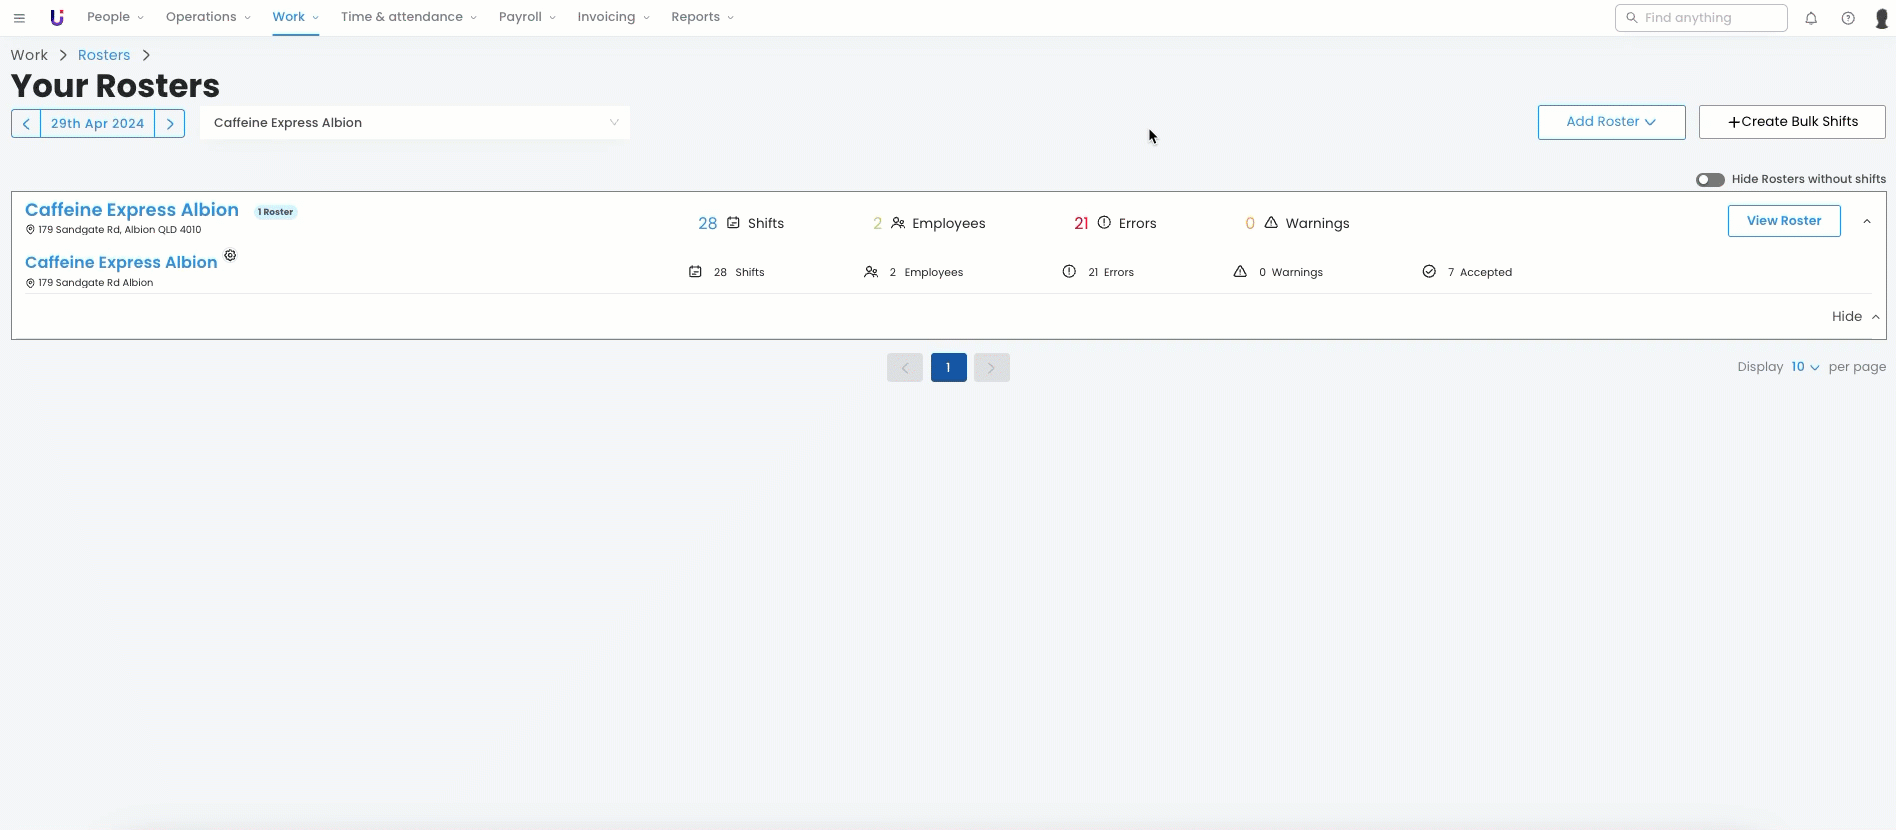Expand the Add Roster dropdown
The height and width of the screenshot is (830, 1896).
(x=1611, y=122)
